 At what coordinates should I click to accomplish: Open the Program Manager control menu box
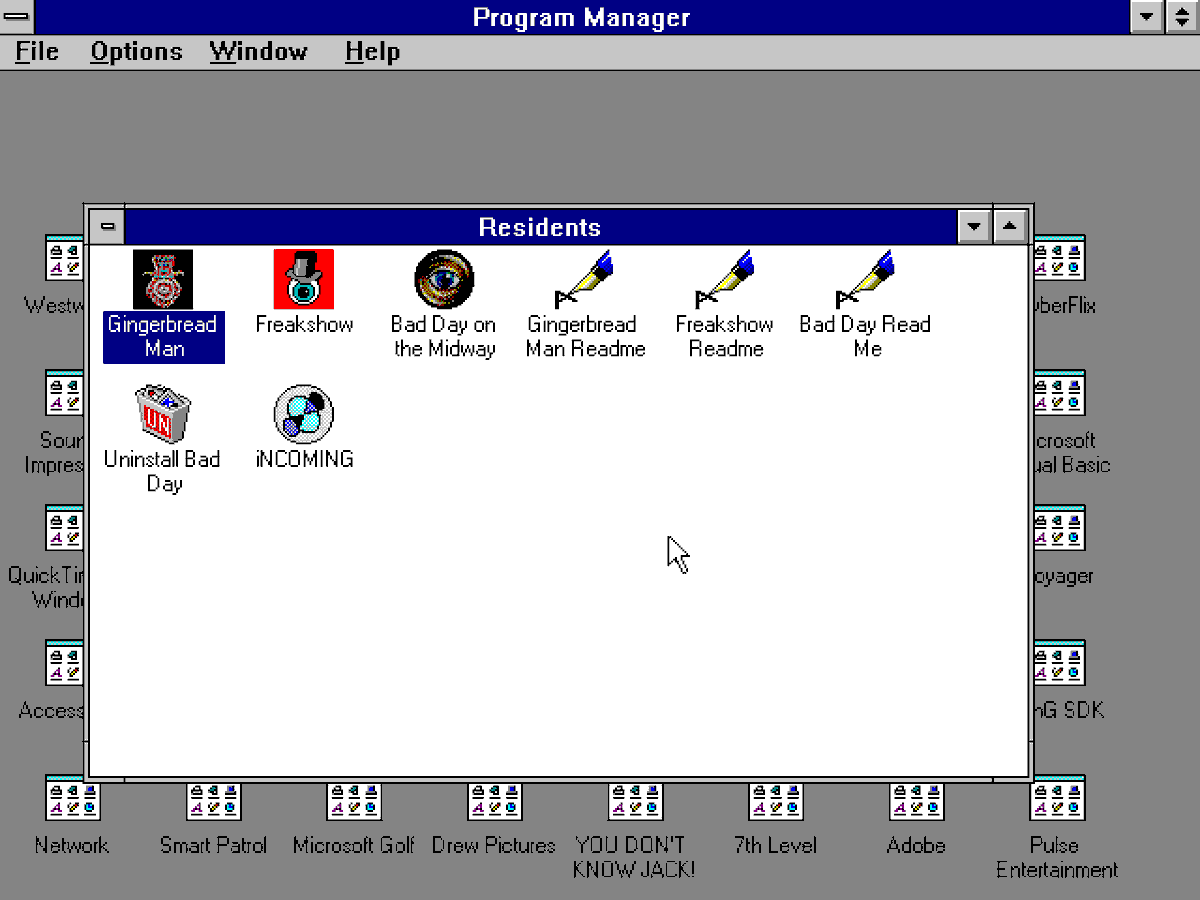point(17,17)
